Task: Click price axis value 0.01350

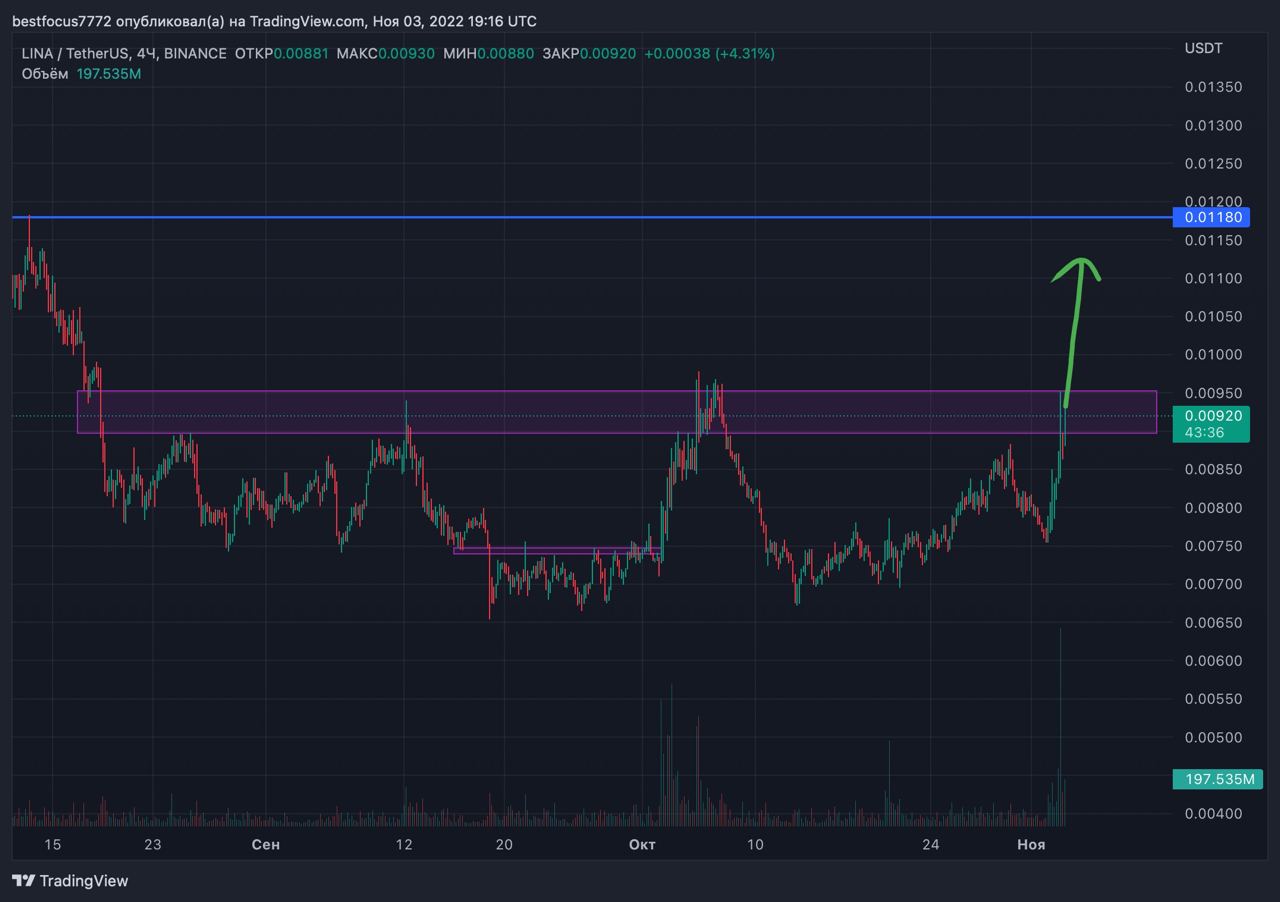Action: coord(1213,87)
